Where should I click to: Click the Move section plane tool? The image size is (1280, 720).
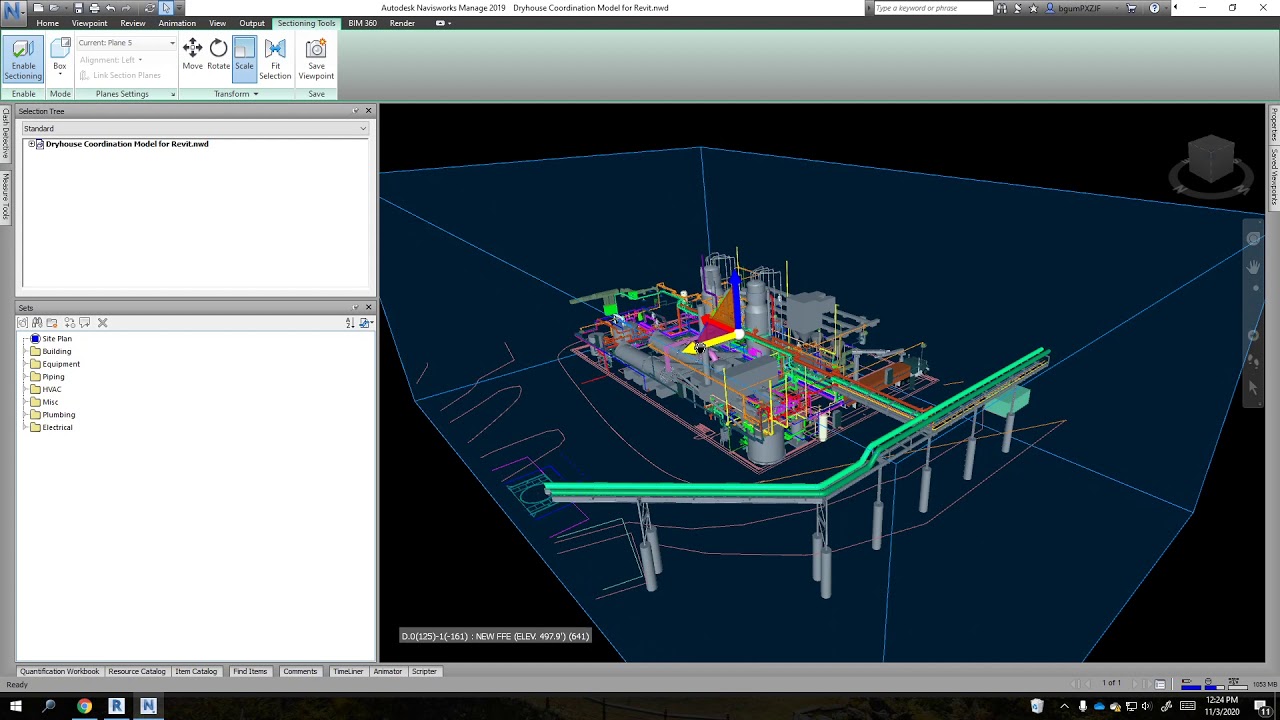[192, 56]
